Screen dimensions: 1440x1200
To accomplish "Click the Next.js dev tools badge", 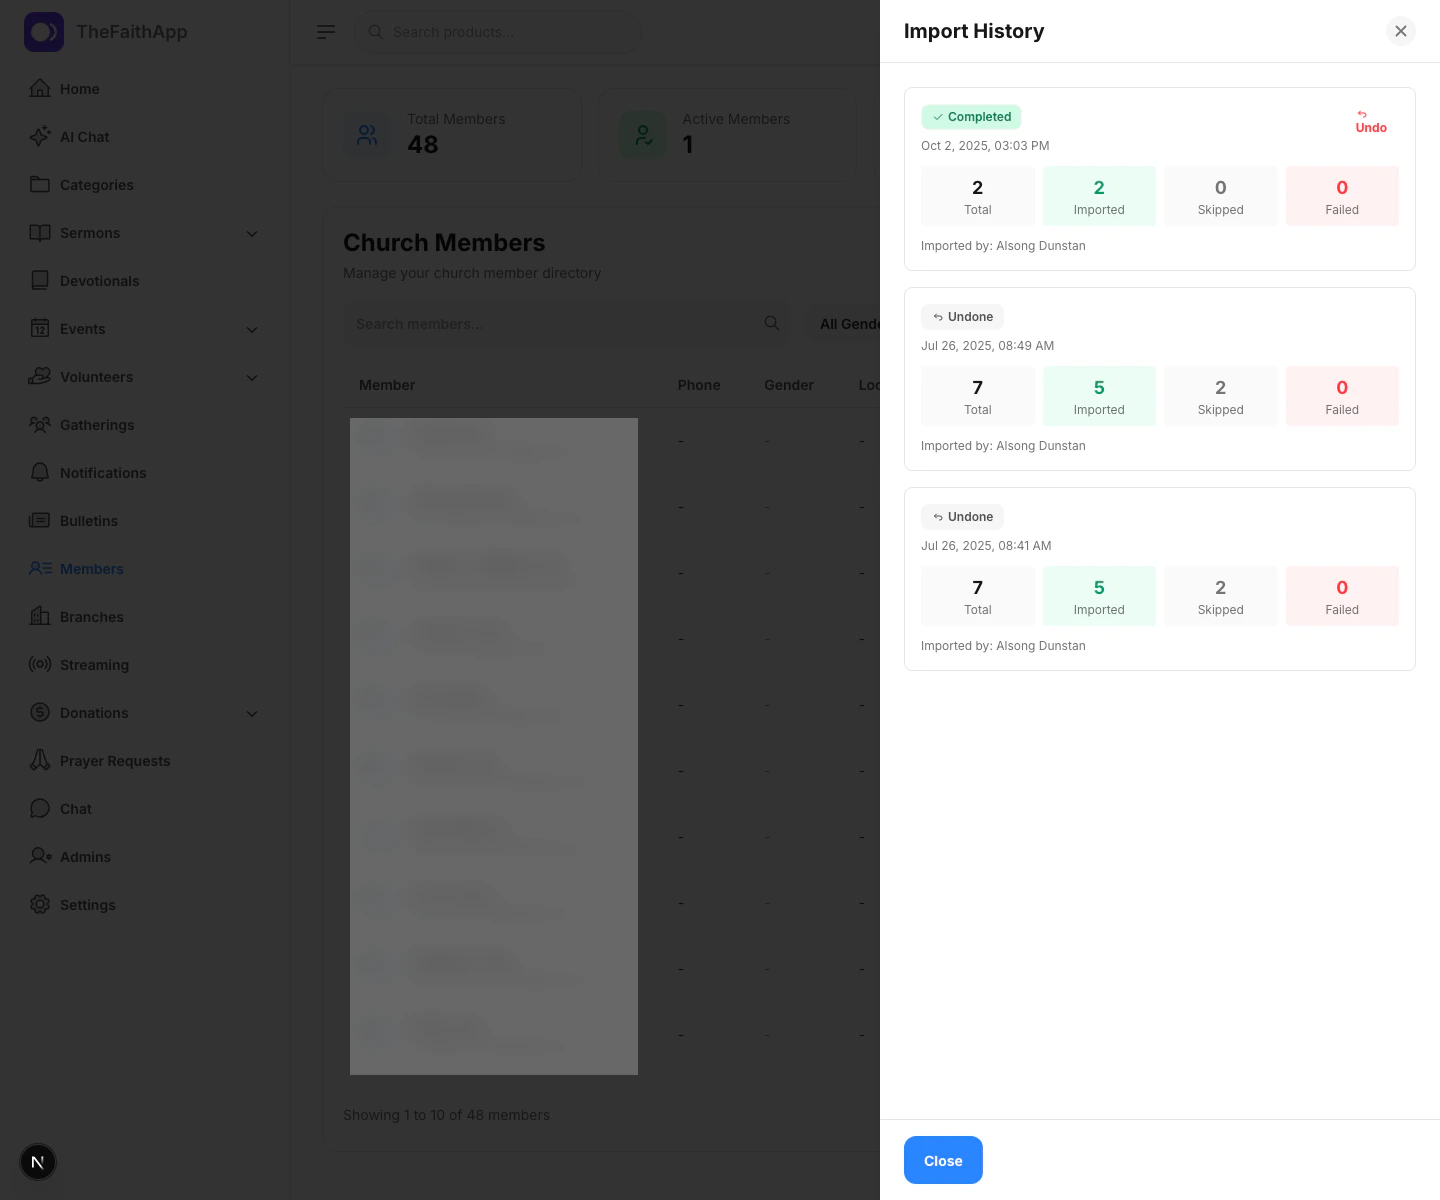I will tap(38, 1162).
